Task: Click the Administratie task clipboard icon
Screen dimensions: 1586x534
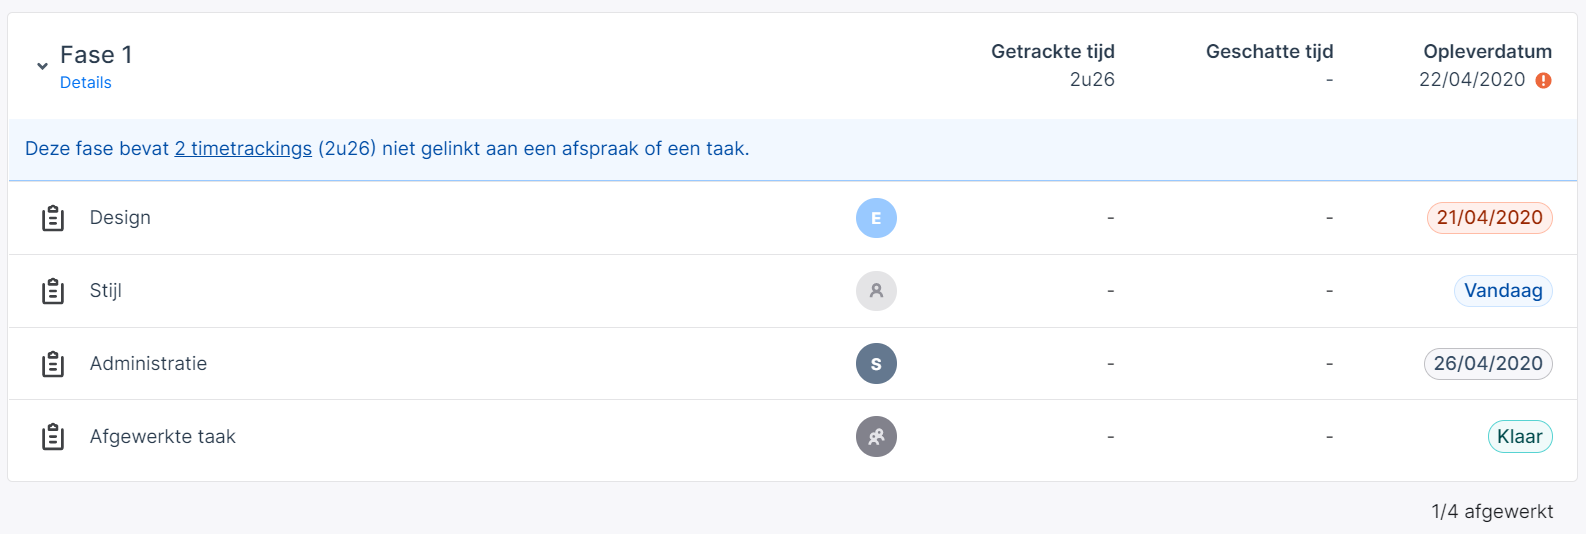Action: pyautogui.click(x=53, y=364)
